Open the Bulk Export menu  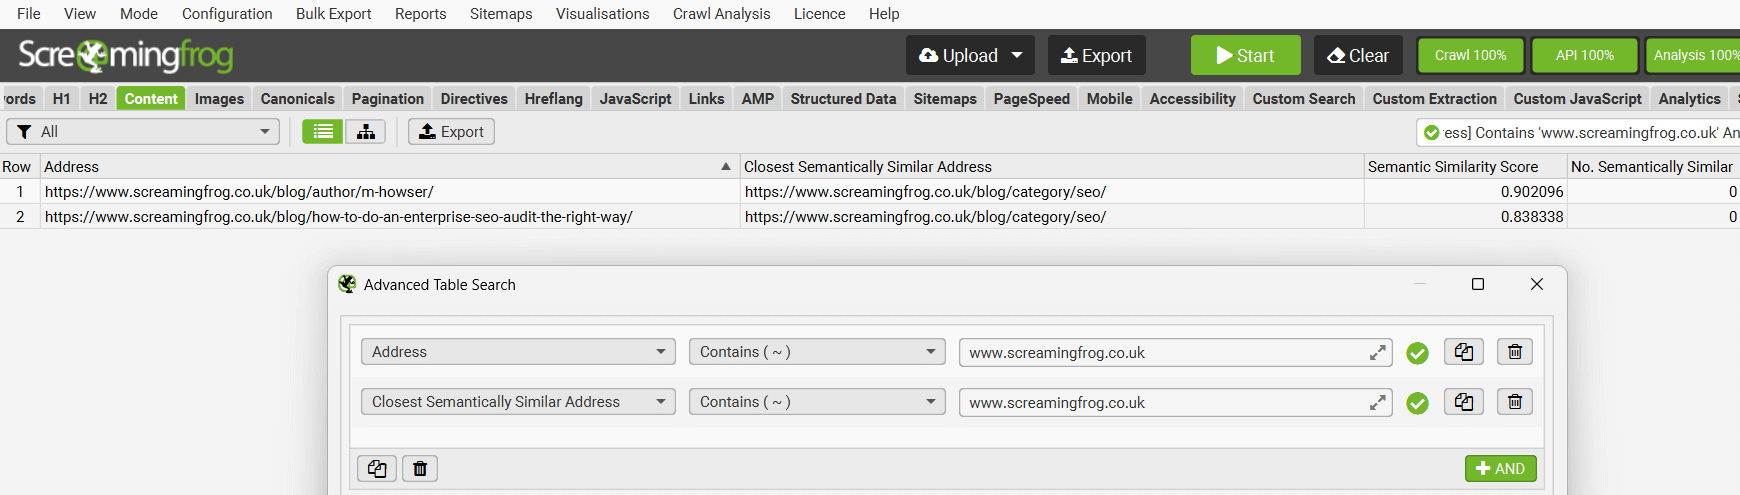[333, 14]
